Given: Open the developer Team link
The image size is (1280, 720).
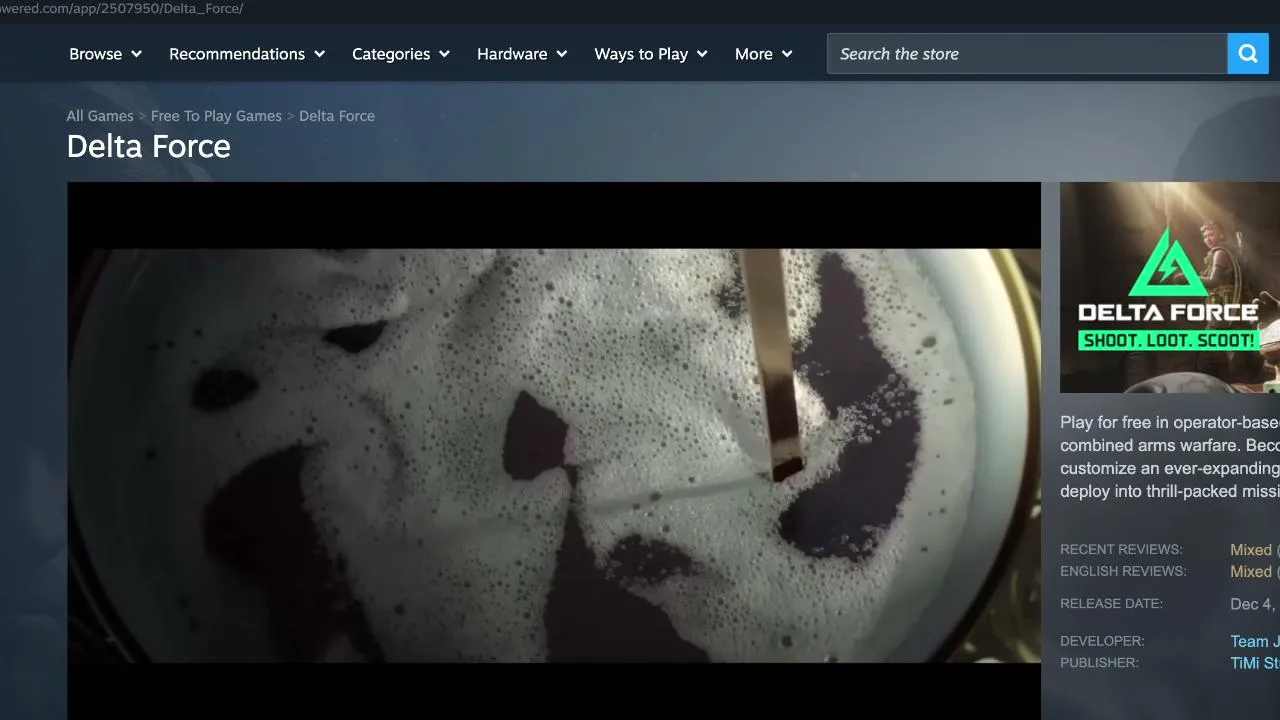Looking at the screenshot, I should [1254, 642].
